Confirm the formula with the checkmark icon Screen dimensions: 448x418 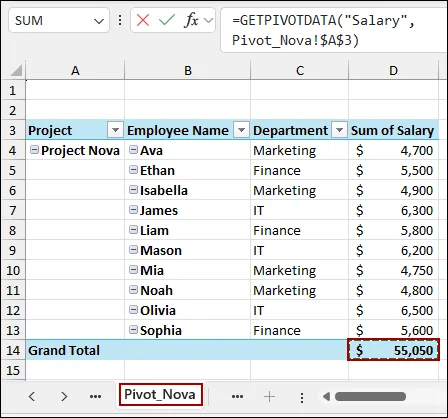167,20
